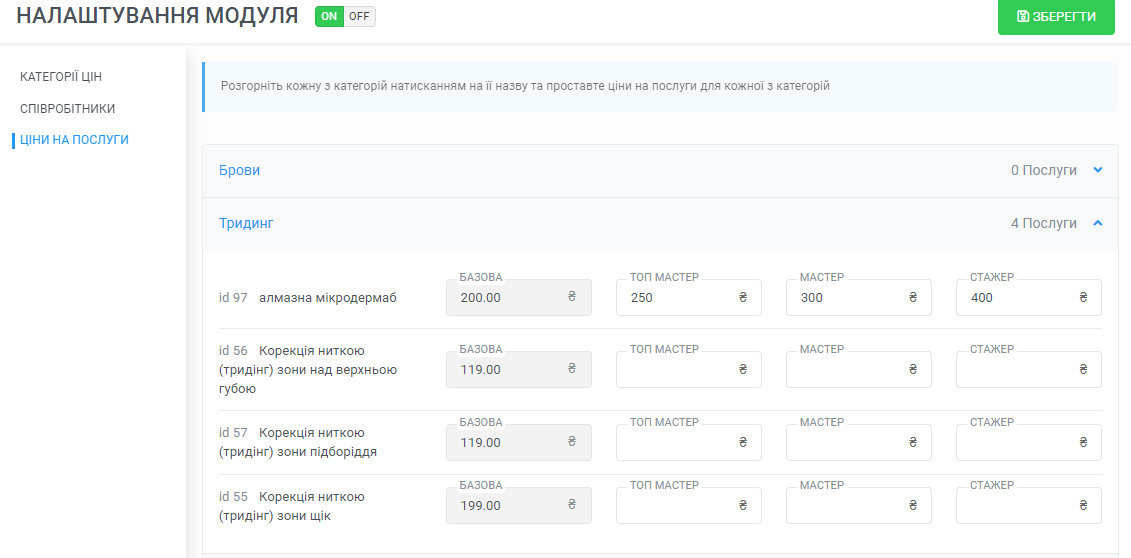The width and height of the screenshot is (1131, 558).
Task: Click the Тридинг category title
Action: pos(247,223)
